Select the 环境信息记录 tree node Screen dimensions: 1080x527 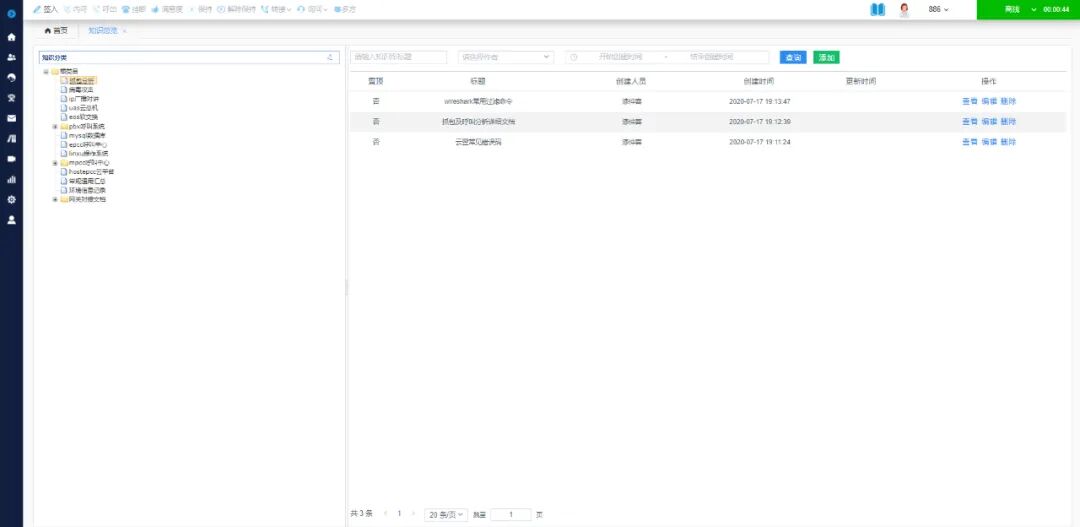pyautogui.click(x=87, y=190)
